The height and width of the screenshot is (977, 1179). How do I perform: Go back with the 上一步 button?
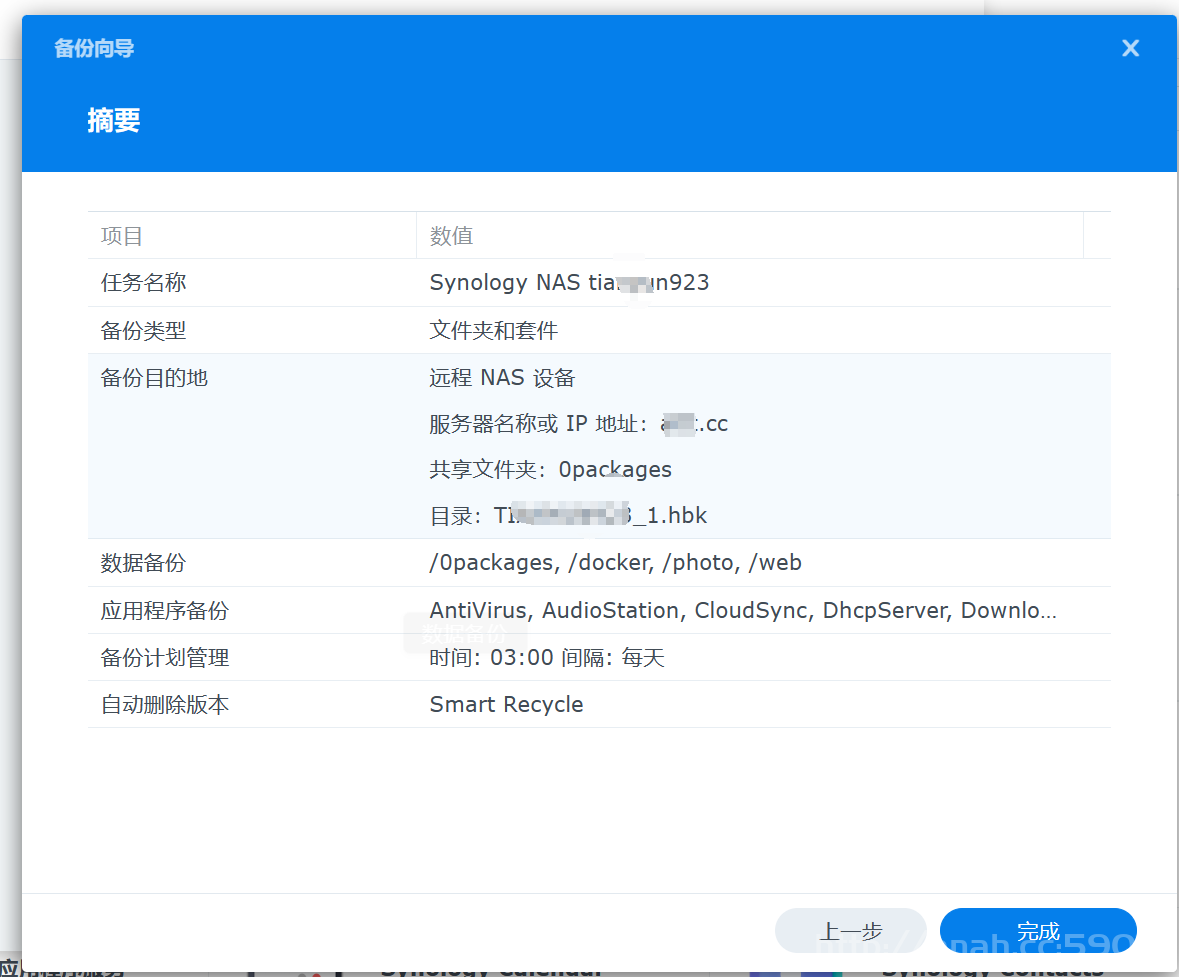point(850,931)
